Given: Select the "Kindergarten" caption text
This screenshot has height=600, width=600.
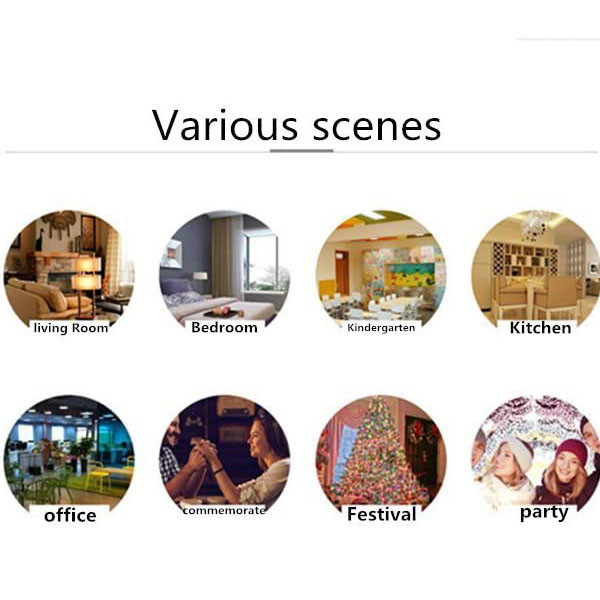Looking at the screenshot, I should (381, 328).
